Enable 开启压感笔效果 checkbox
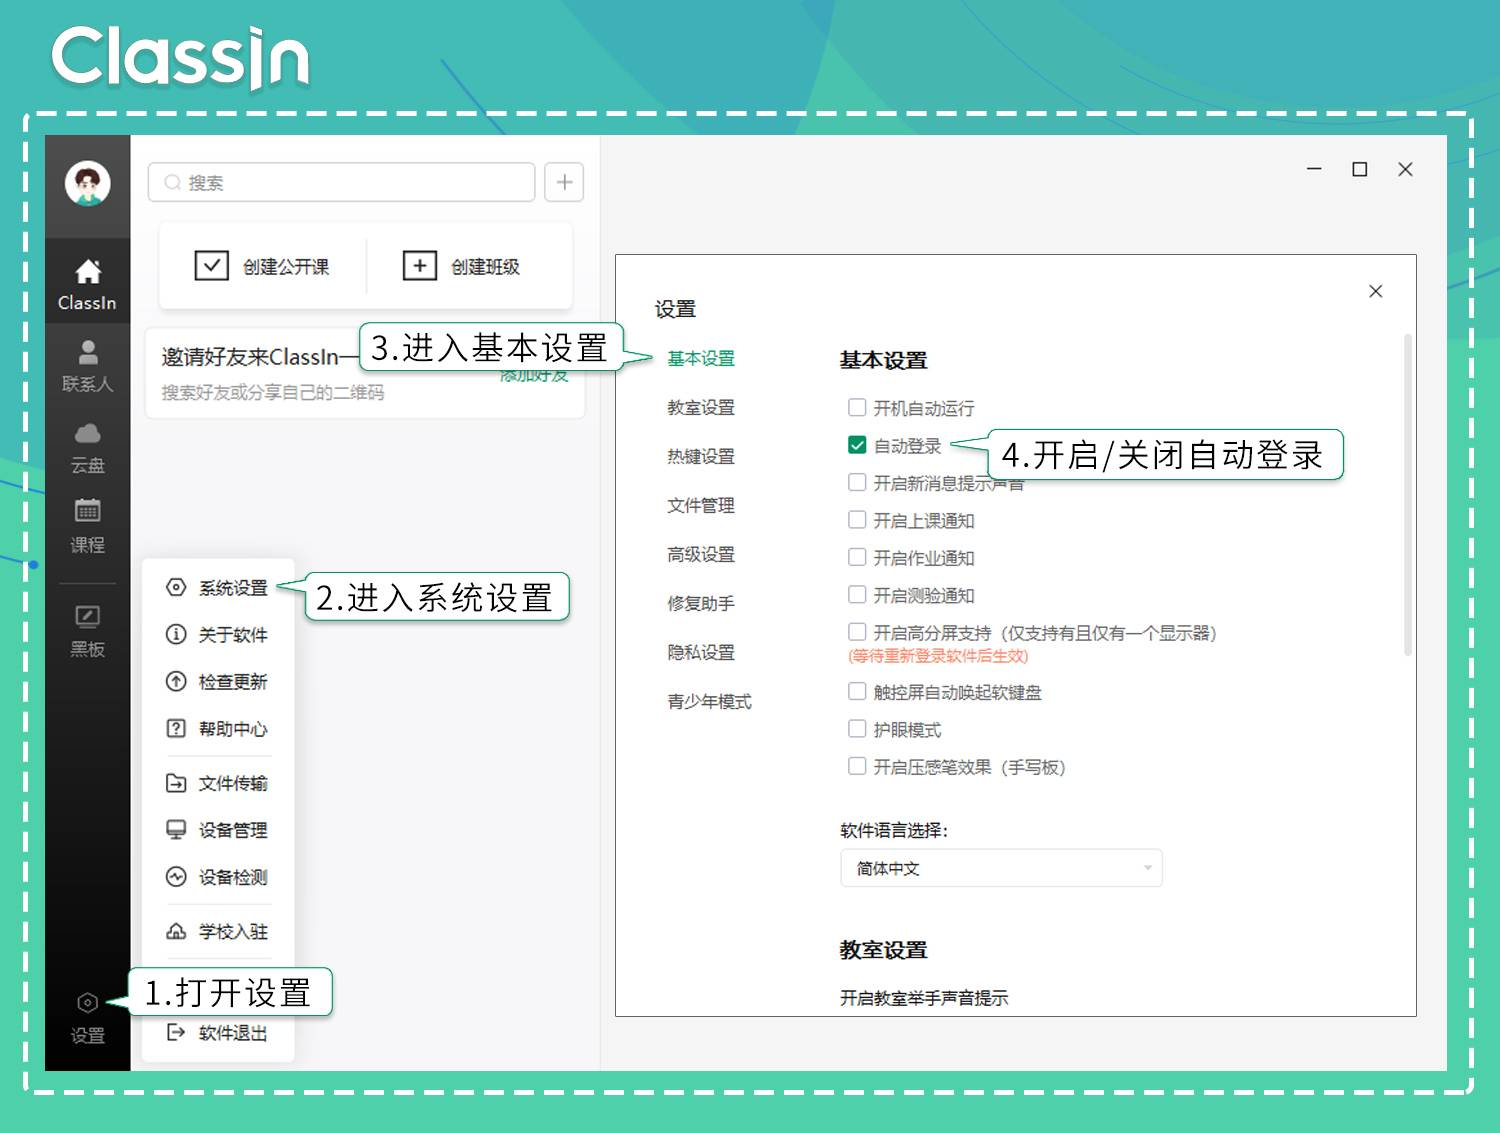Viewport: 1500px width, 1133px height. click(x=857, y=766)
